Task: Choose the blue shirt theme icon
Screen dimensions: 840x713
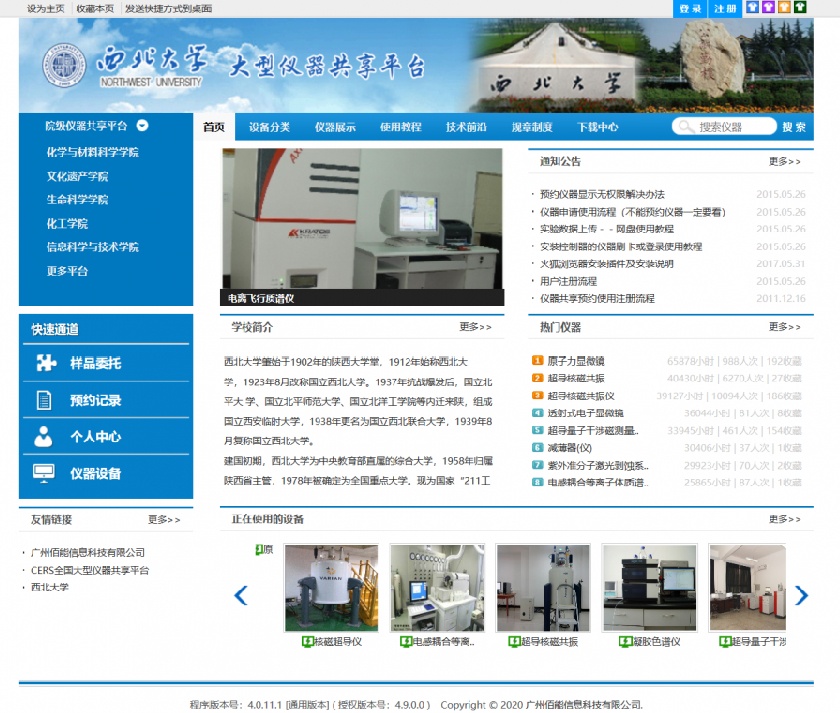Action: pos(752,8)
